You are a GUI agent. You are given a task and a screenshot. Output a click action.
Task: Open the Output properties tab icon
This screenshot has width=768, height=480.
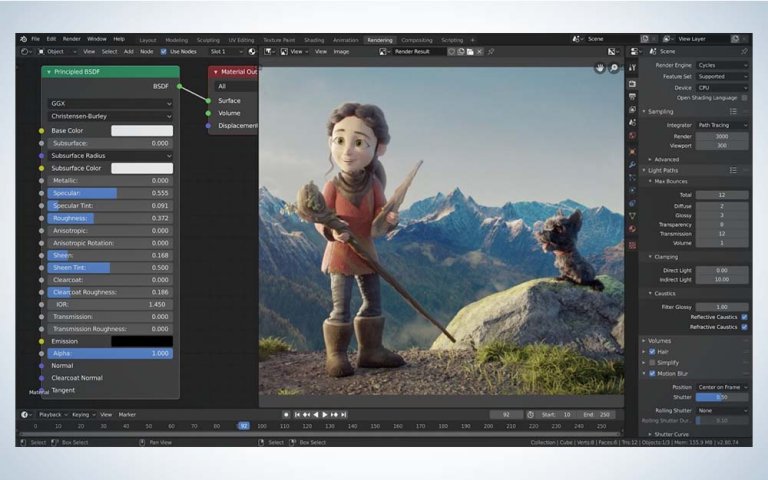632,96
